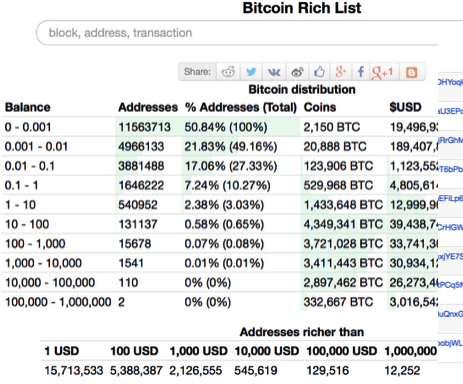Image resolution: width=463 pixels, height=384 pixels.
Task: Select value 5,388,387
Action: pyautogui.click(x=136, y=370)
